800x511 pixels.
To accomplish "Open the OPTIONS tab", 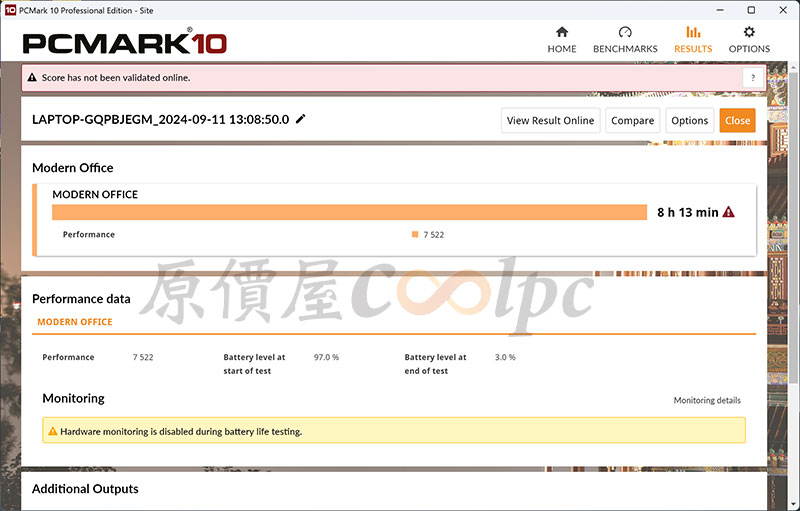I will [x=749, y=40].
